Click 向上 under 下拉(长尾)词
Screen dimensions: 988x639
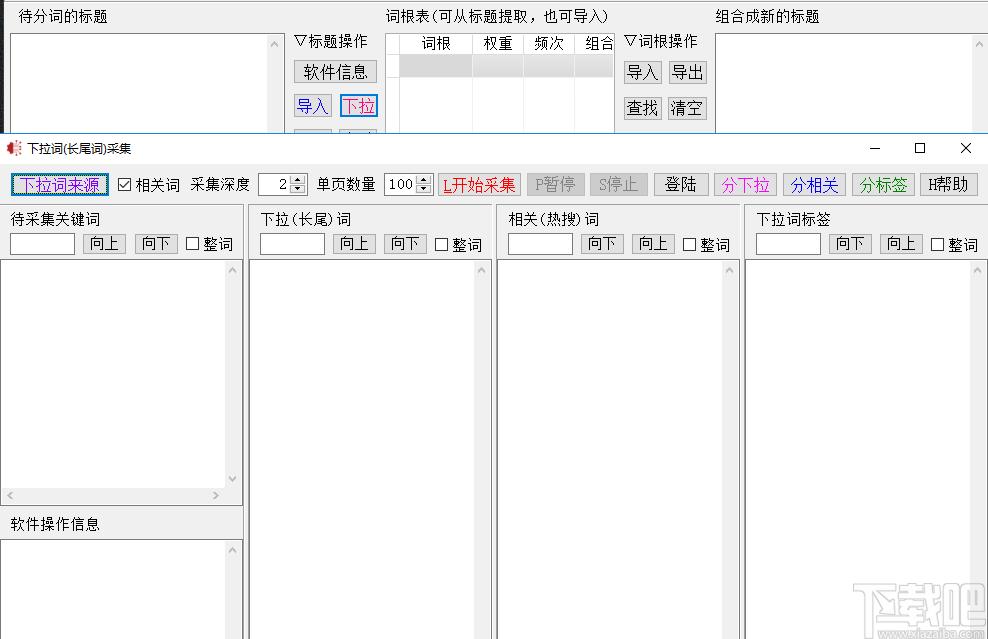click(x=354, y=244)
